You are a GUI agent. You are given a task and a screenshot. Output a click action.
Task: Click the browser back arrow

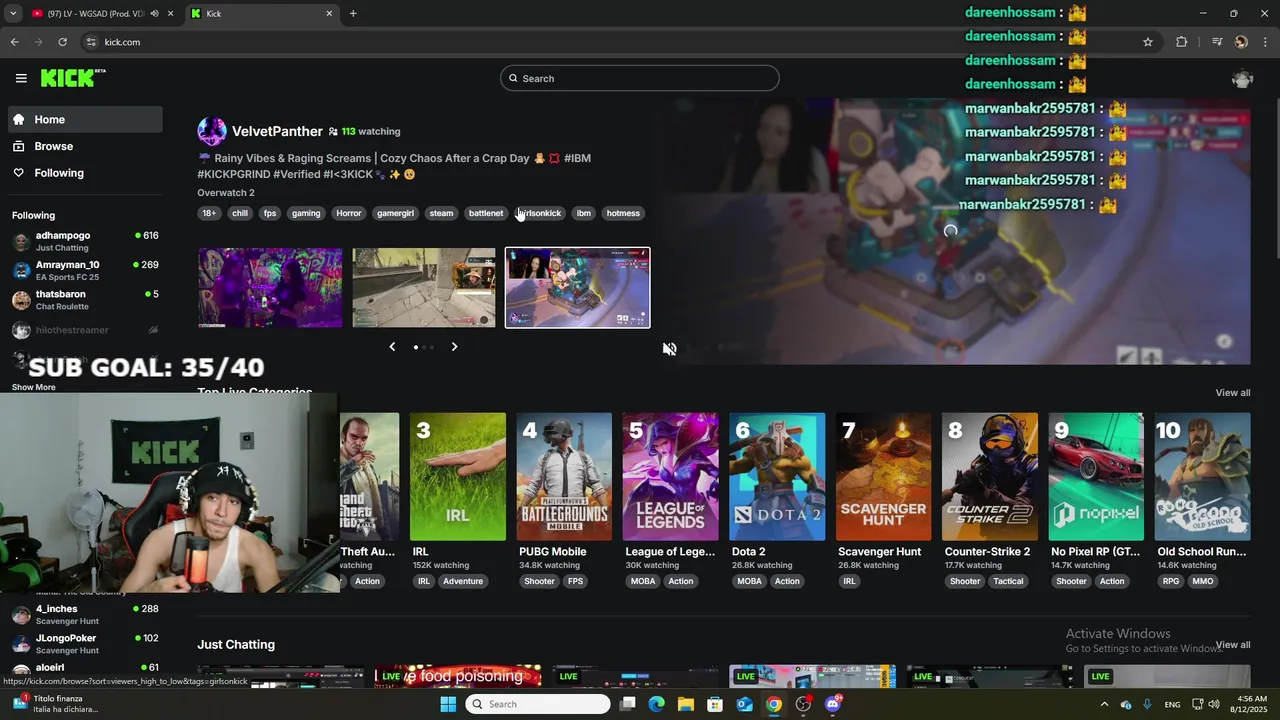pos(15,42)
